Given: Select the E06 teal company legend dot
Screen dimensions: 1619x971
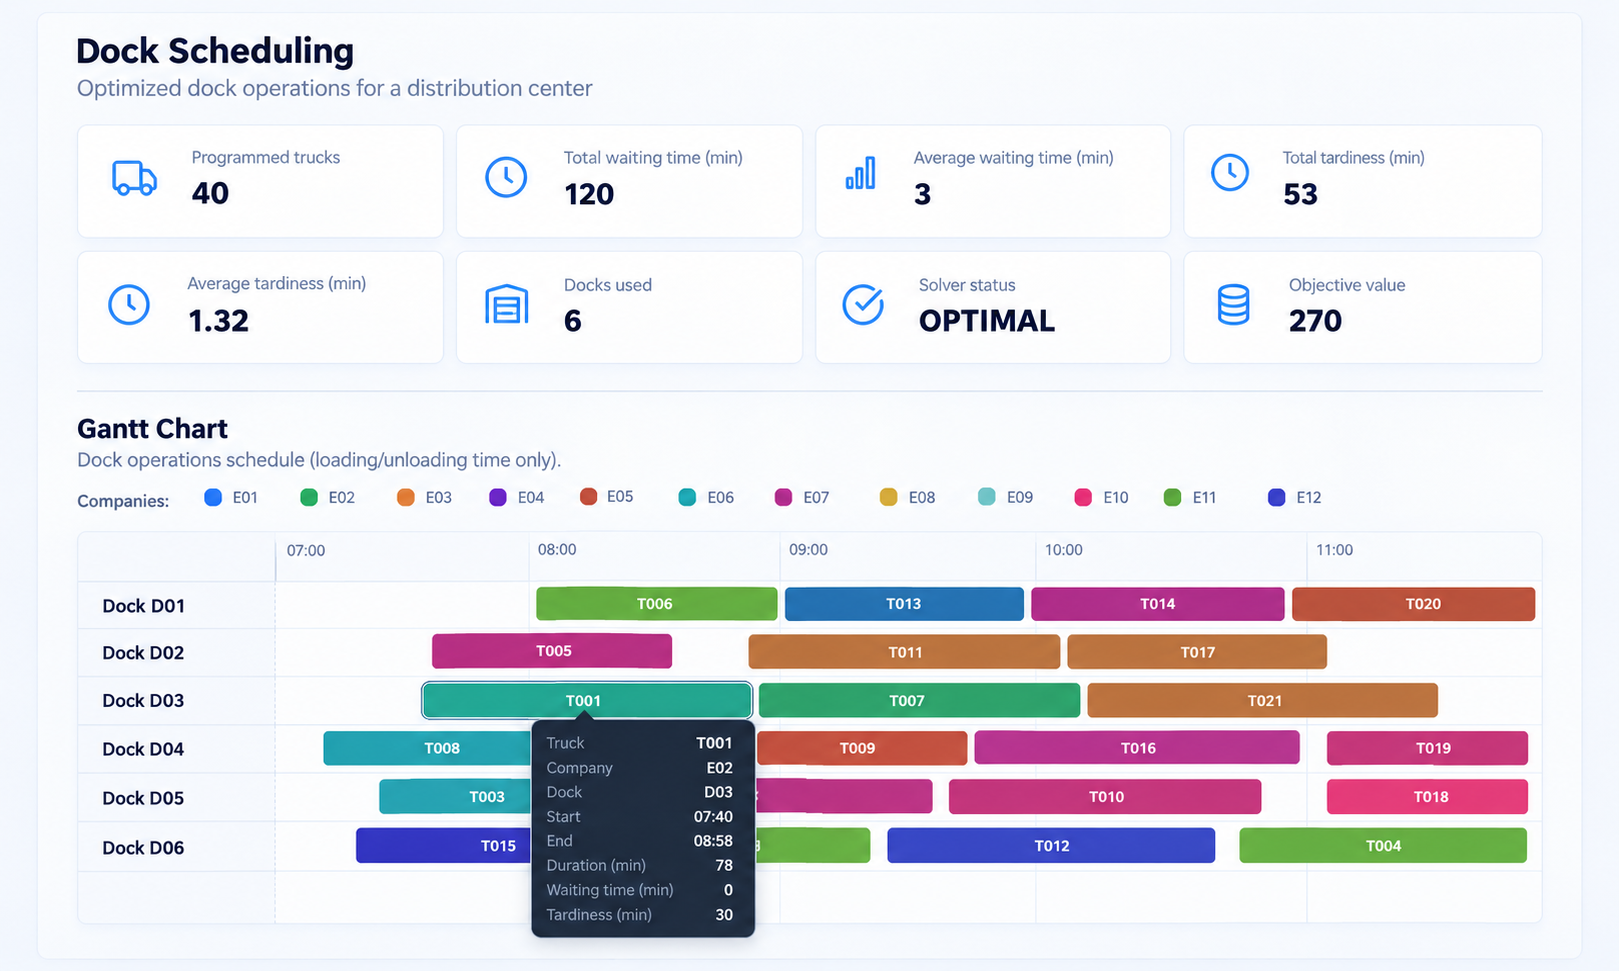Looking at the screenshot, I should (x=687, y=497).
